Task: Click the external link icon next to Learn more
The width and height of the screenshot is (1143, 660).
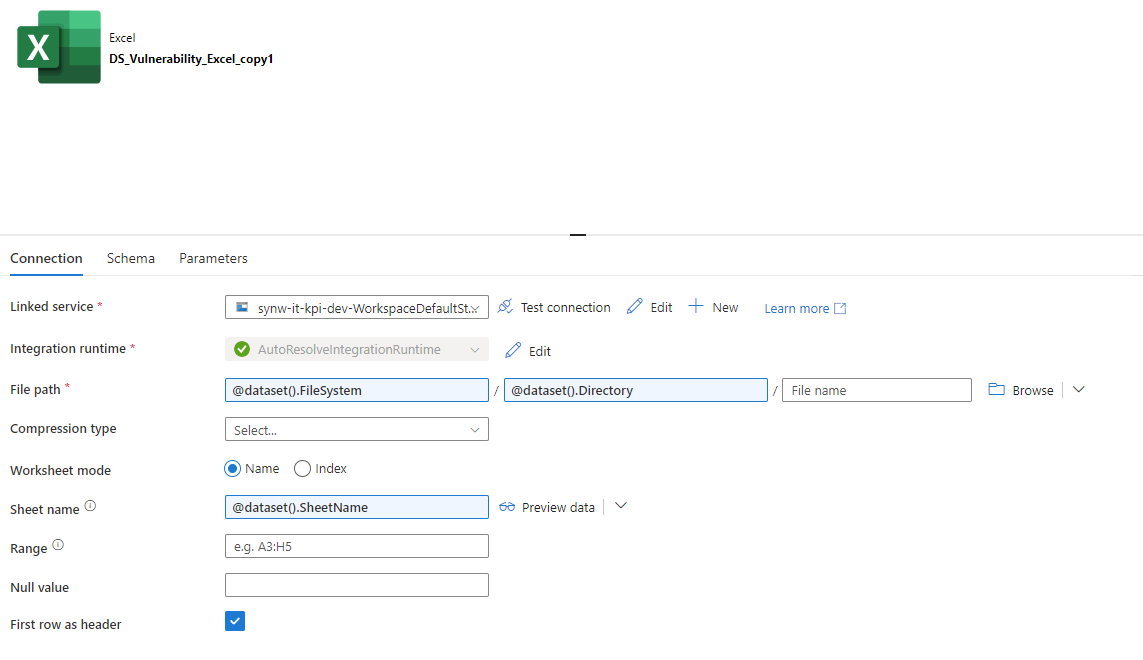Action: 840,308
